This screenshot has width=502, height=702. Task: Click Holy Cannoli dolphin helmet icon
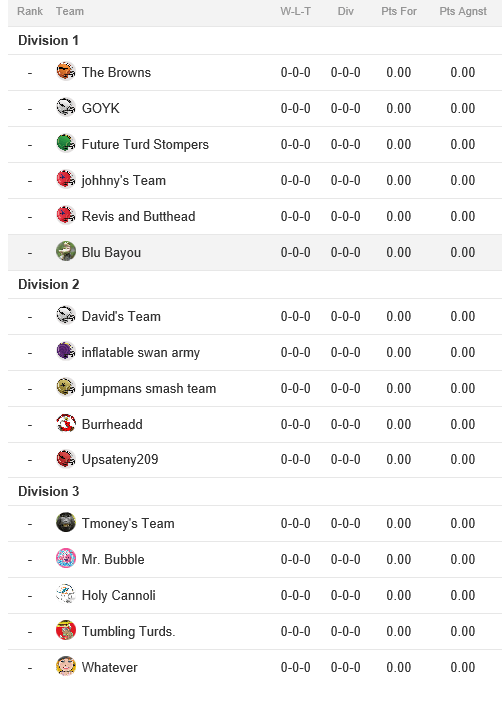66,595
